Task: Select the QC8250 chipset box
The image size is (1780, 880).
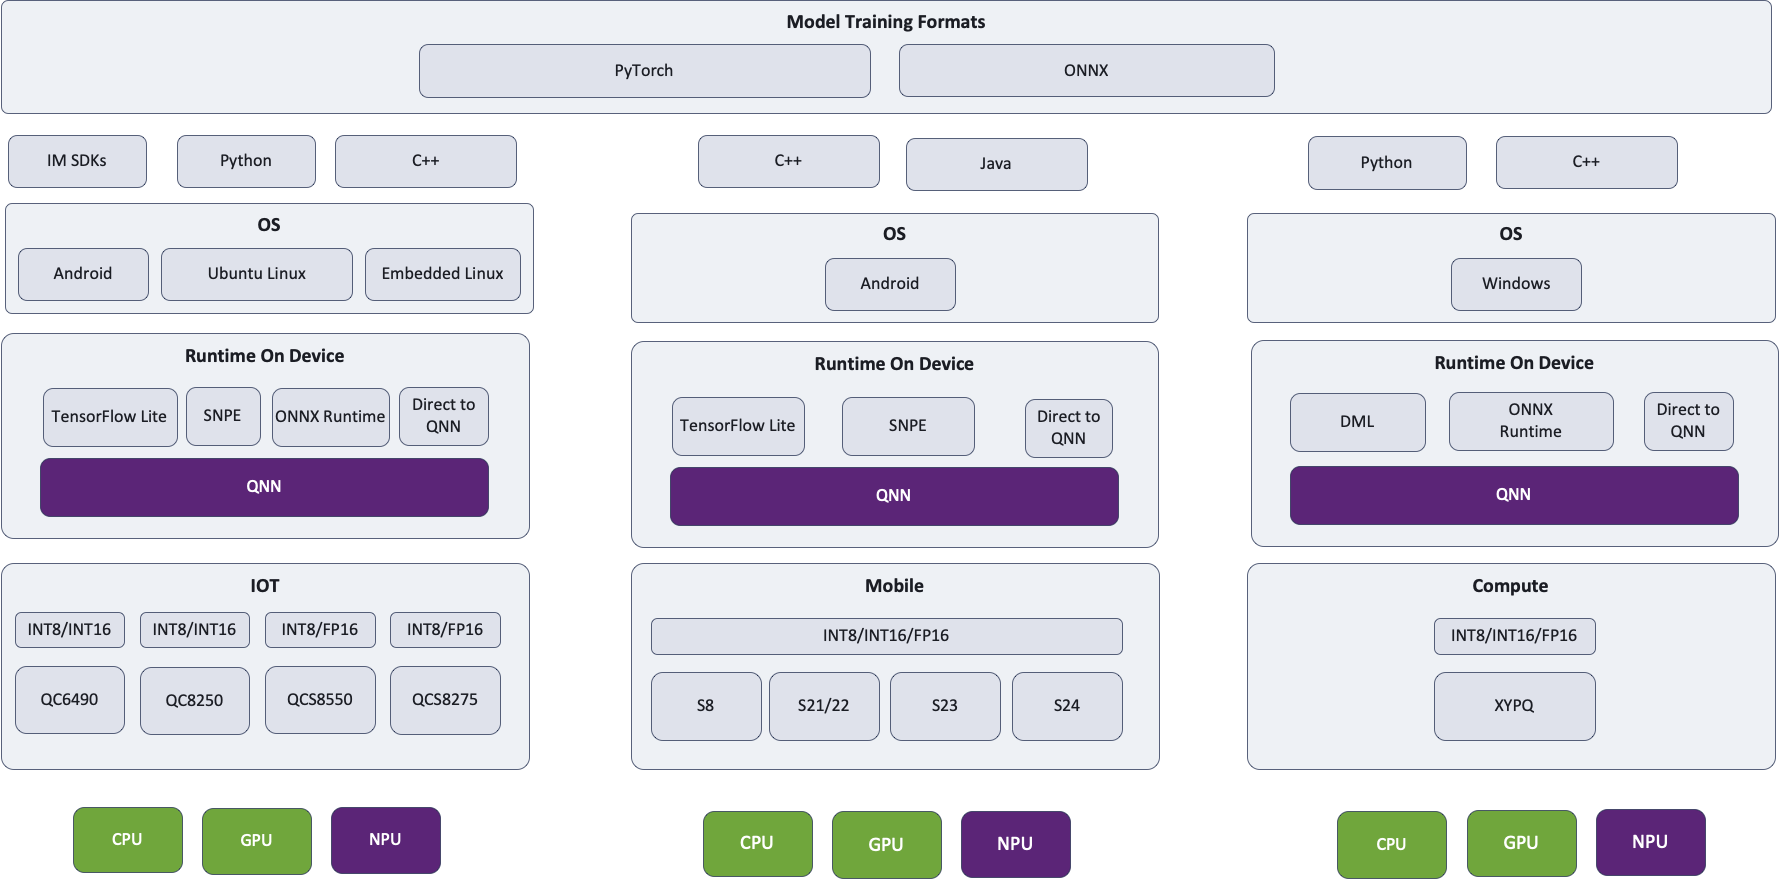Action: coord(194,701)
